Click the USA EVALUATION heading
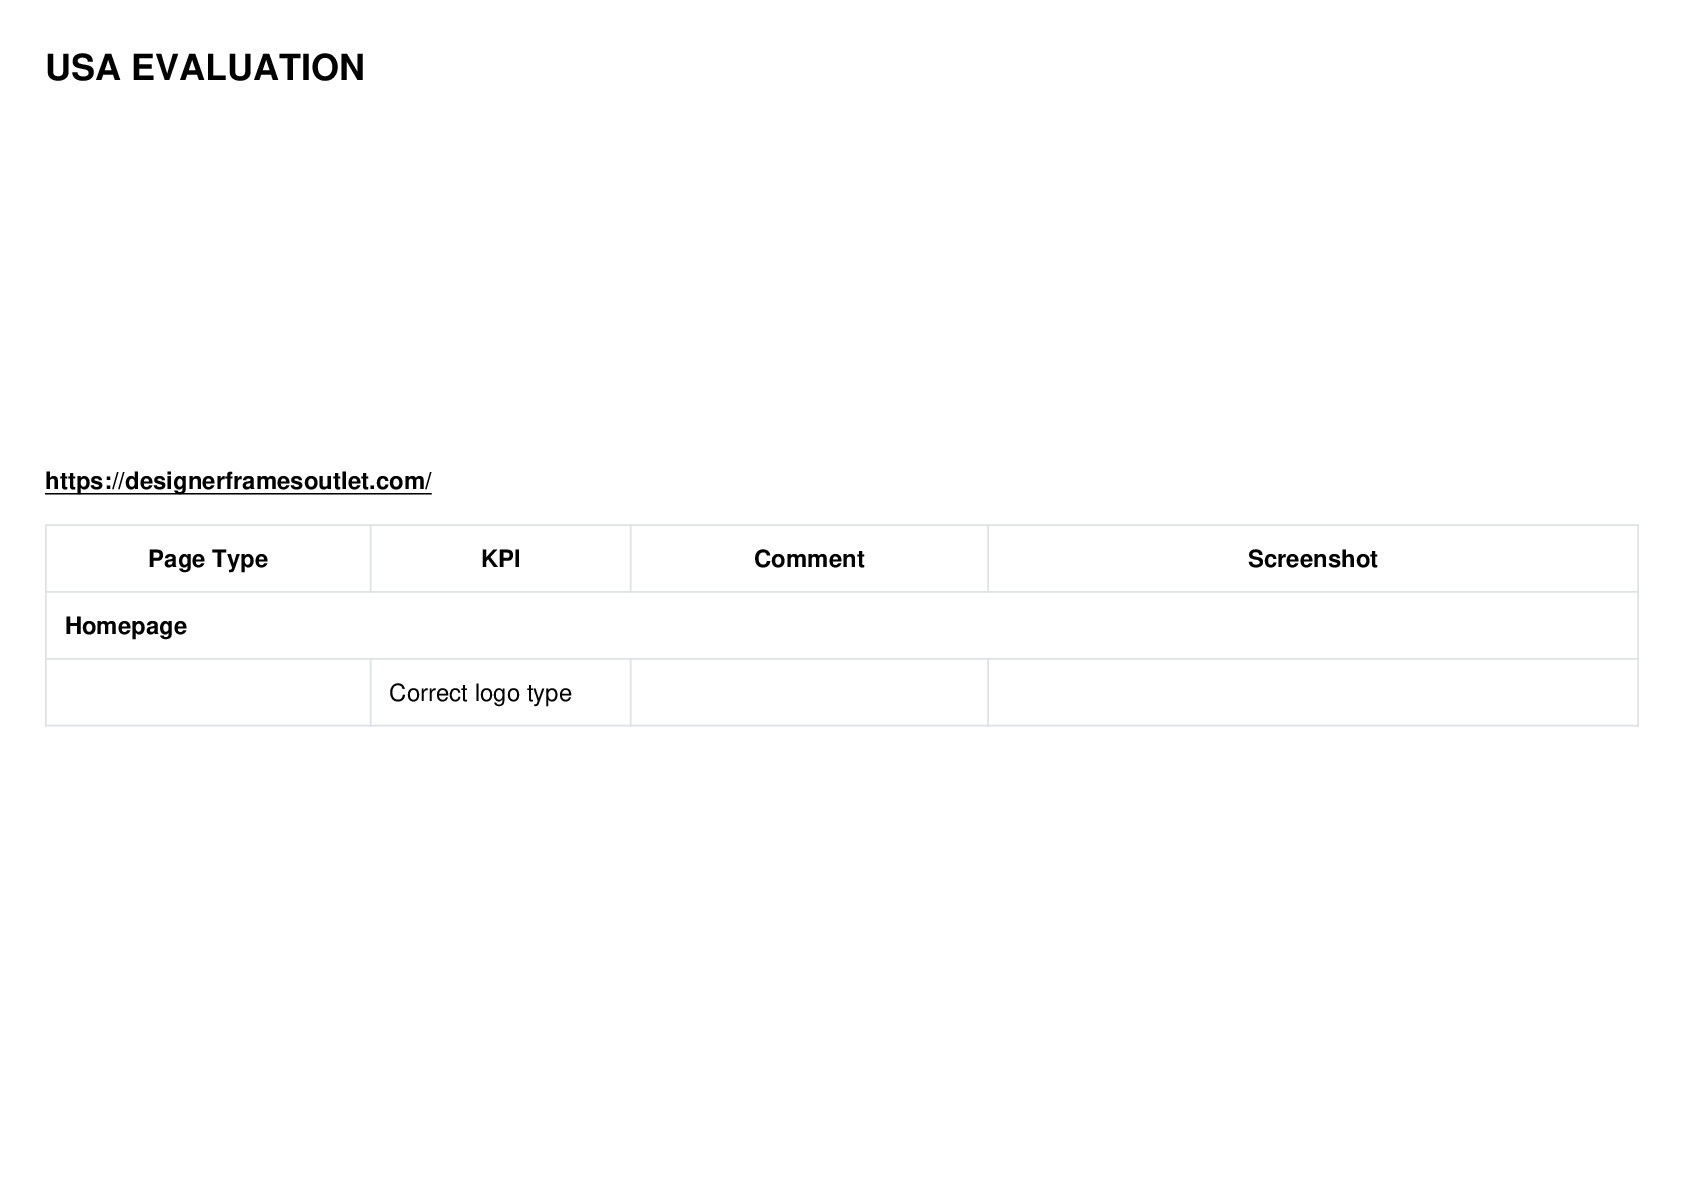 pyautogui.click(x=205, y=68)
